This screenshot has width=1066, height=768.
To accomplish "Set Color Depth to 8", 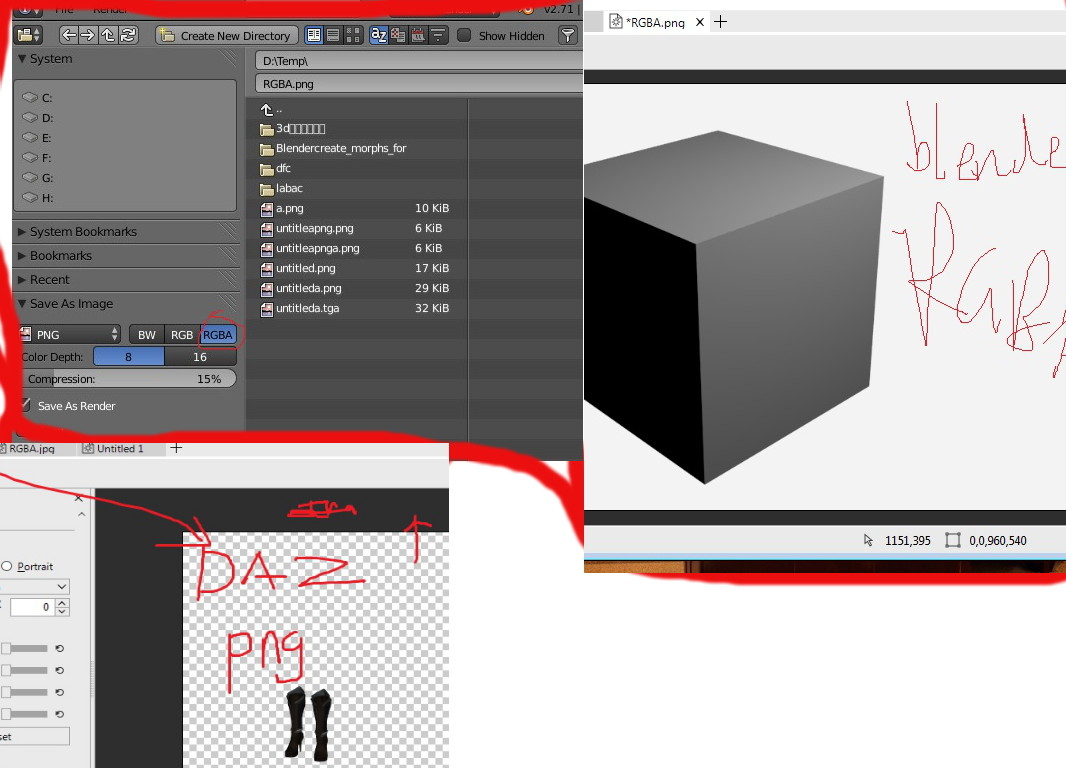I will click(x=128, y=357).
